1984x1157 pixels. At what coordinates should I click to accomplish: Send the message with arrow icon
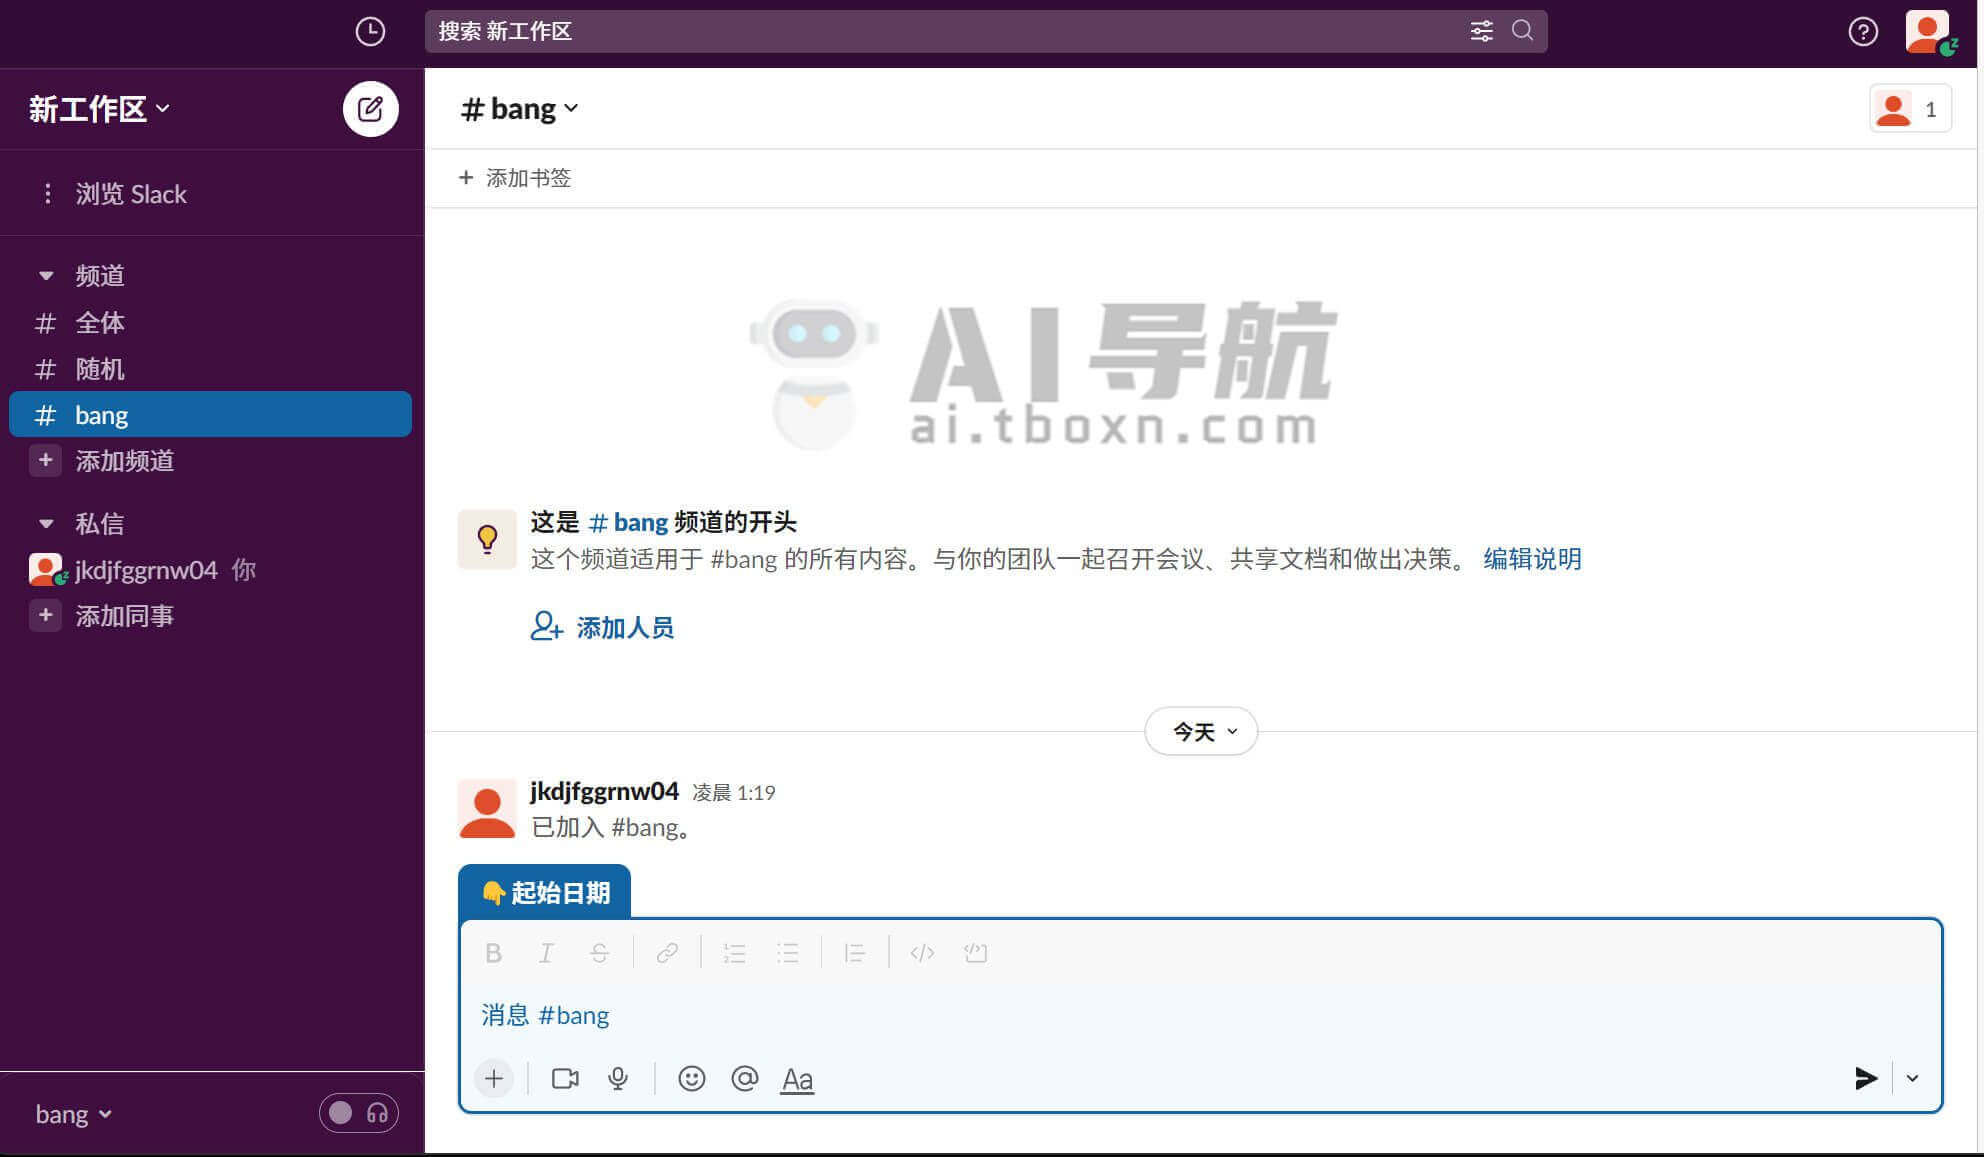point(1865,1078)
